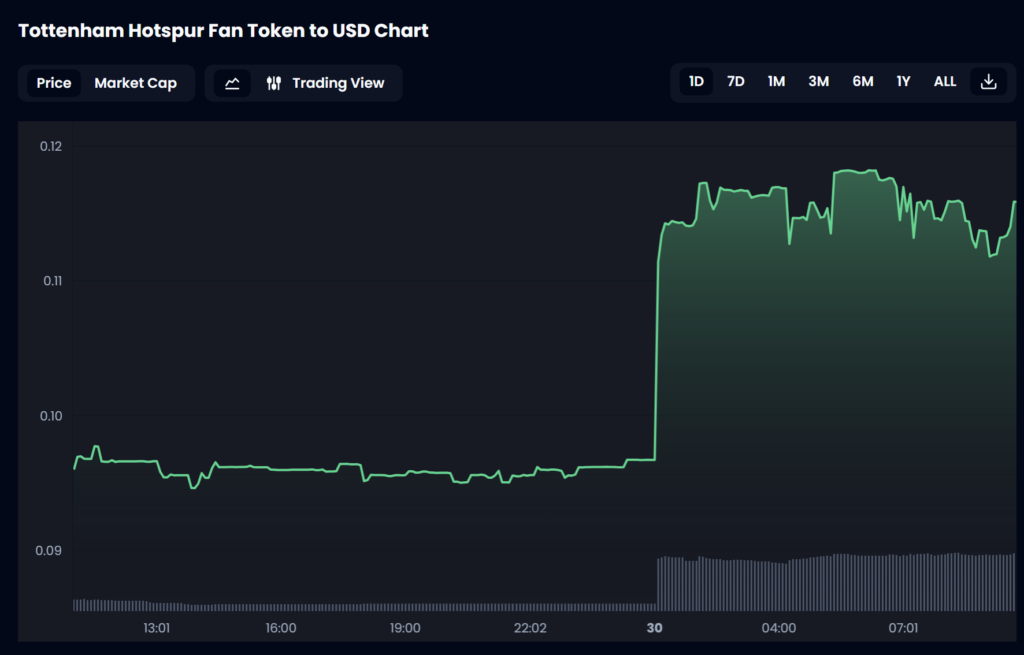Viewport: 1024px width, 655px height.
Task: Click the 07:01 time axis label
Action: click(903, 628)
